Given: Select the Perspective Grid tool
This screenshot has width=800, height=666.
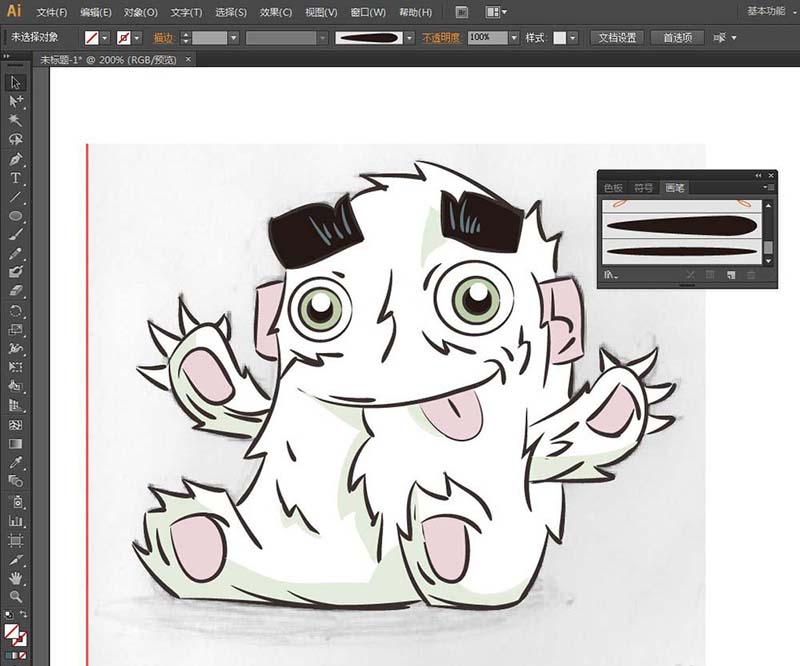Looking at the screenshot, I should (x=15, y=406).
